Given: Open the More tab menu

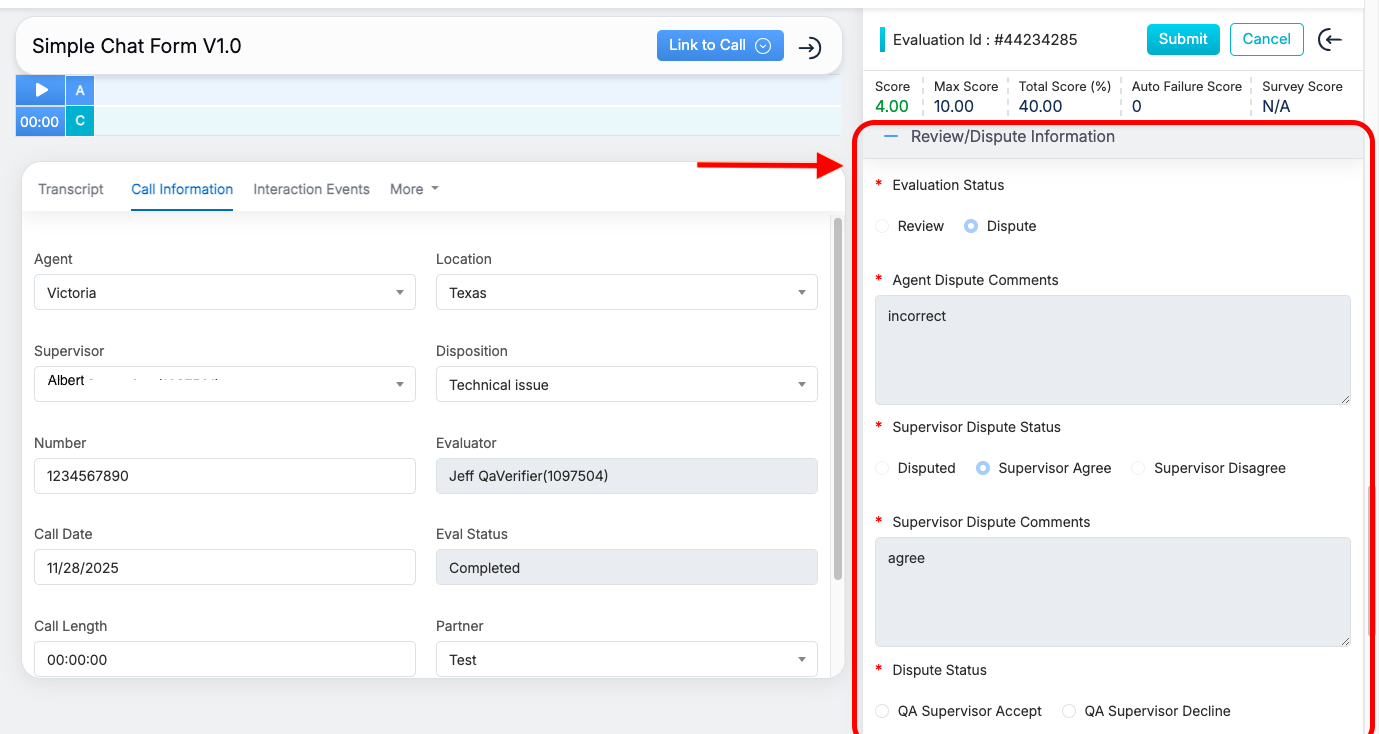Looking at the screenshot, I should pyautogui.click(x=414, y=189).
